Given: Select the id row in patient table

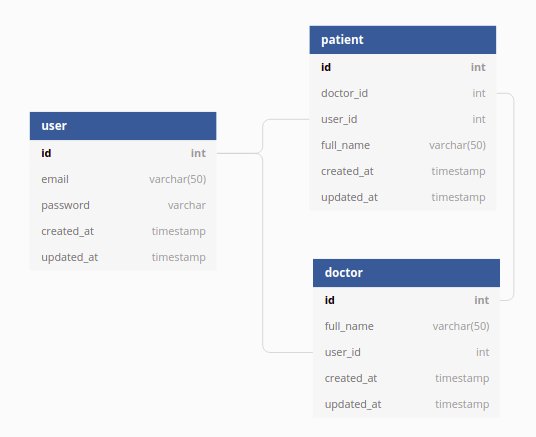Looking at the screenshot, I should 403,67.
